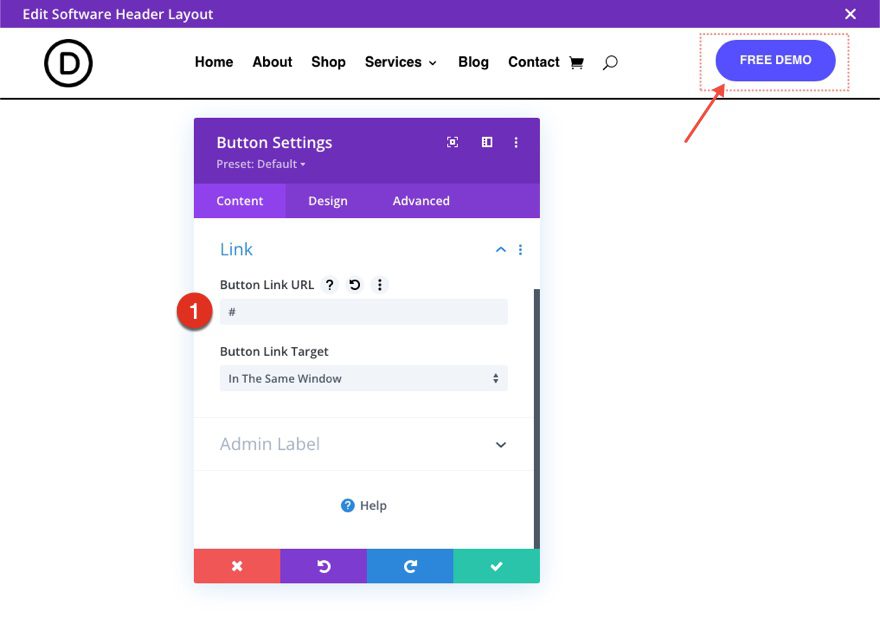
Task: Discard changes with the red X button
Action: [x=237, y=565]
